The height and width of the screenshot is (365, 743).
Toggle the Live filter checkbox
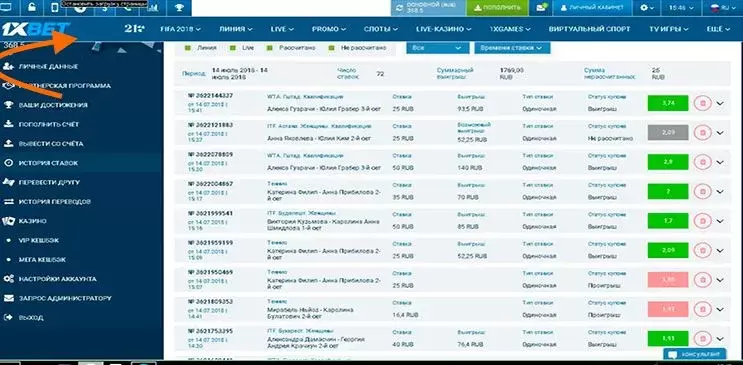[233, 48]
